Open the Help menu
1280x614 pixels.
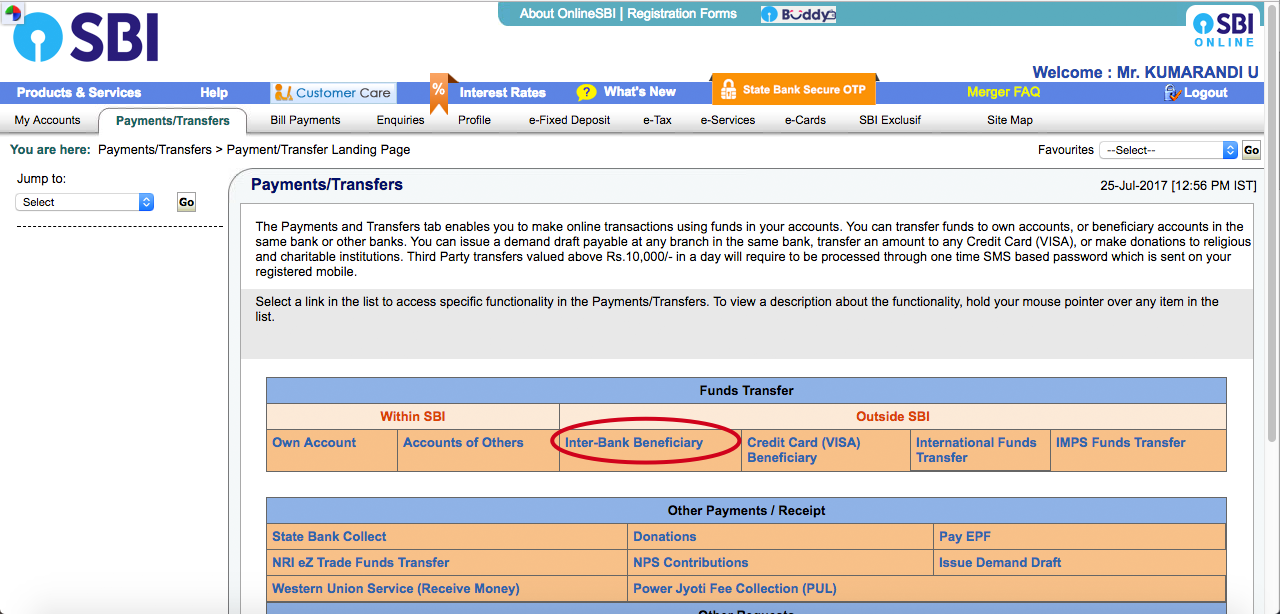[214, 92]
